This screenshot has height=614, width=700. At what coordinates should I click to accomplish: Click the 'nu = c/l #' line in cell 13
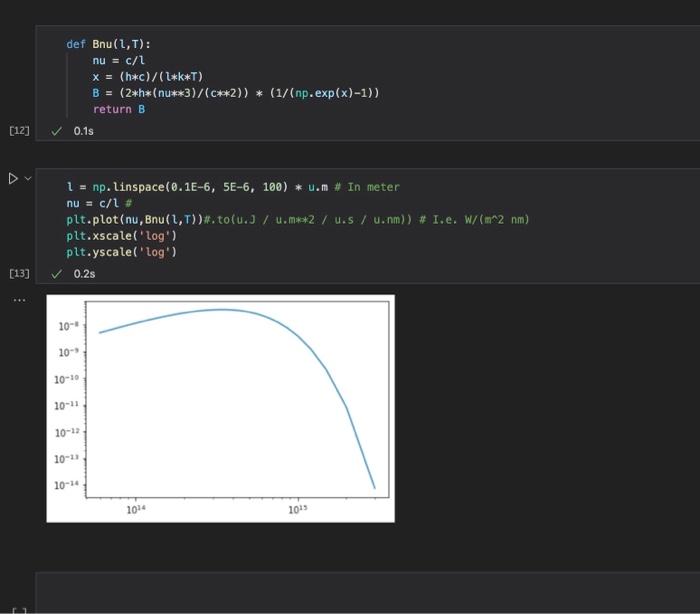99,203
